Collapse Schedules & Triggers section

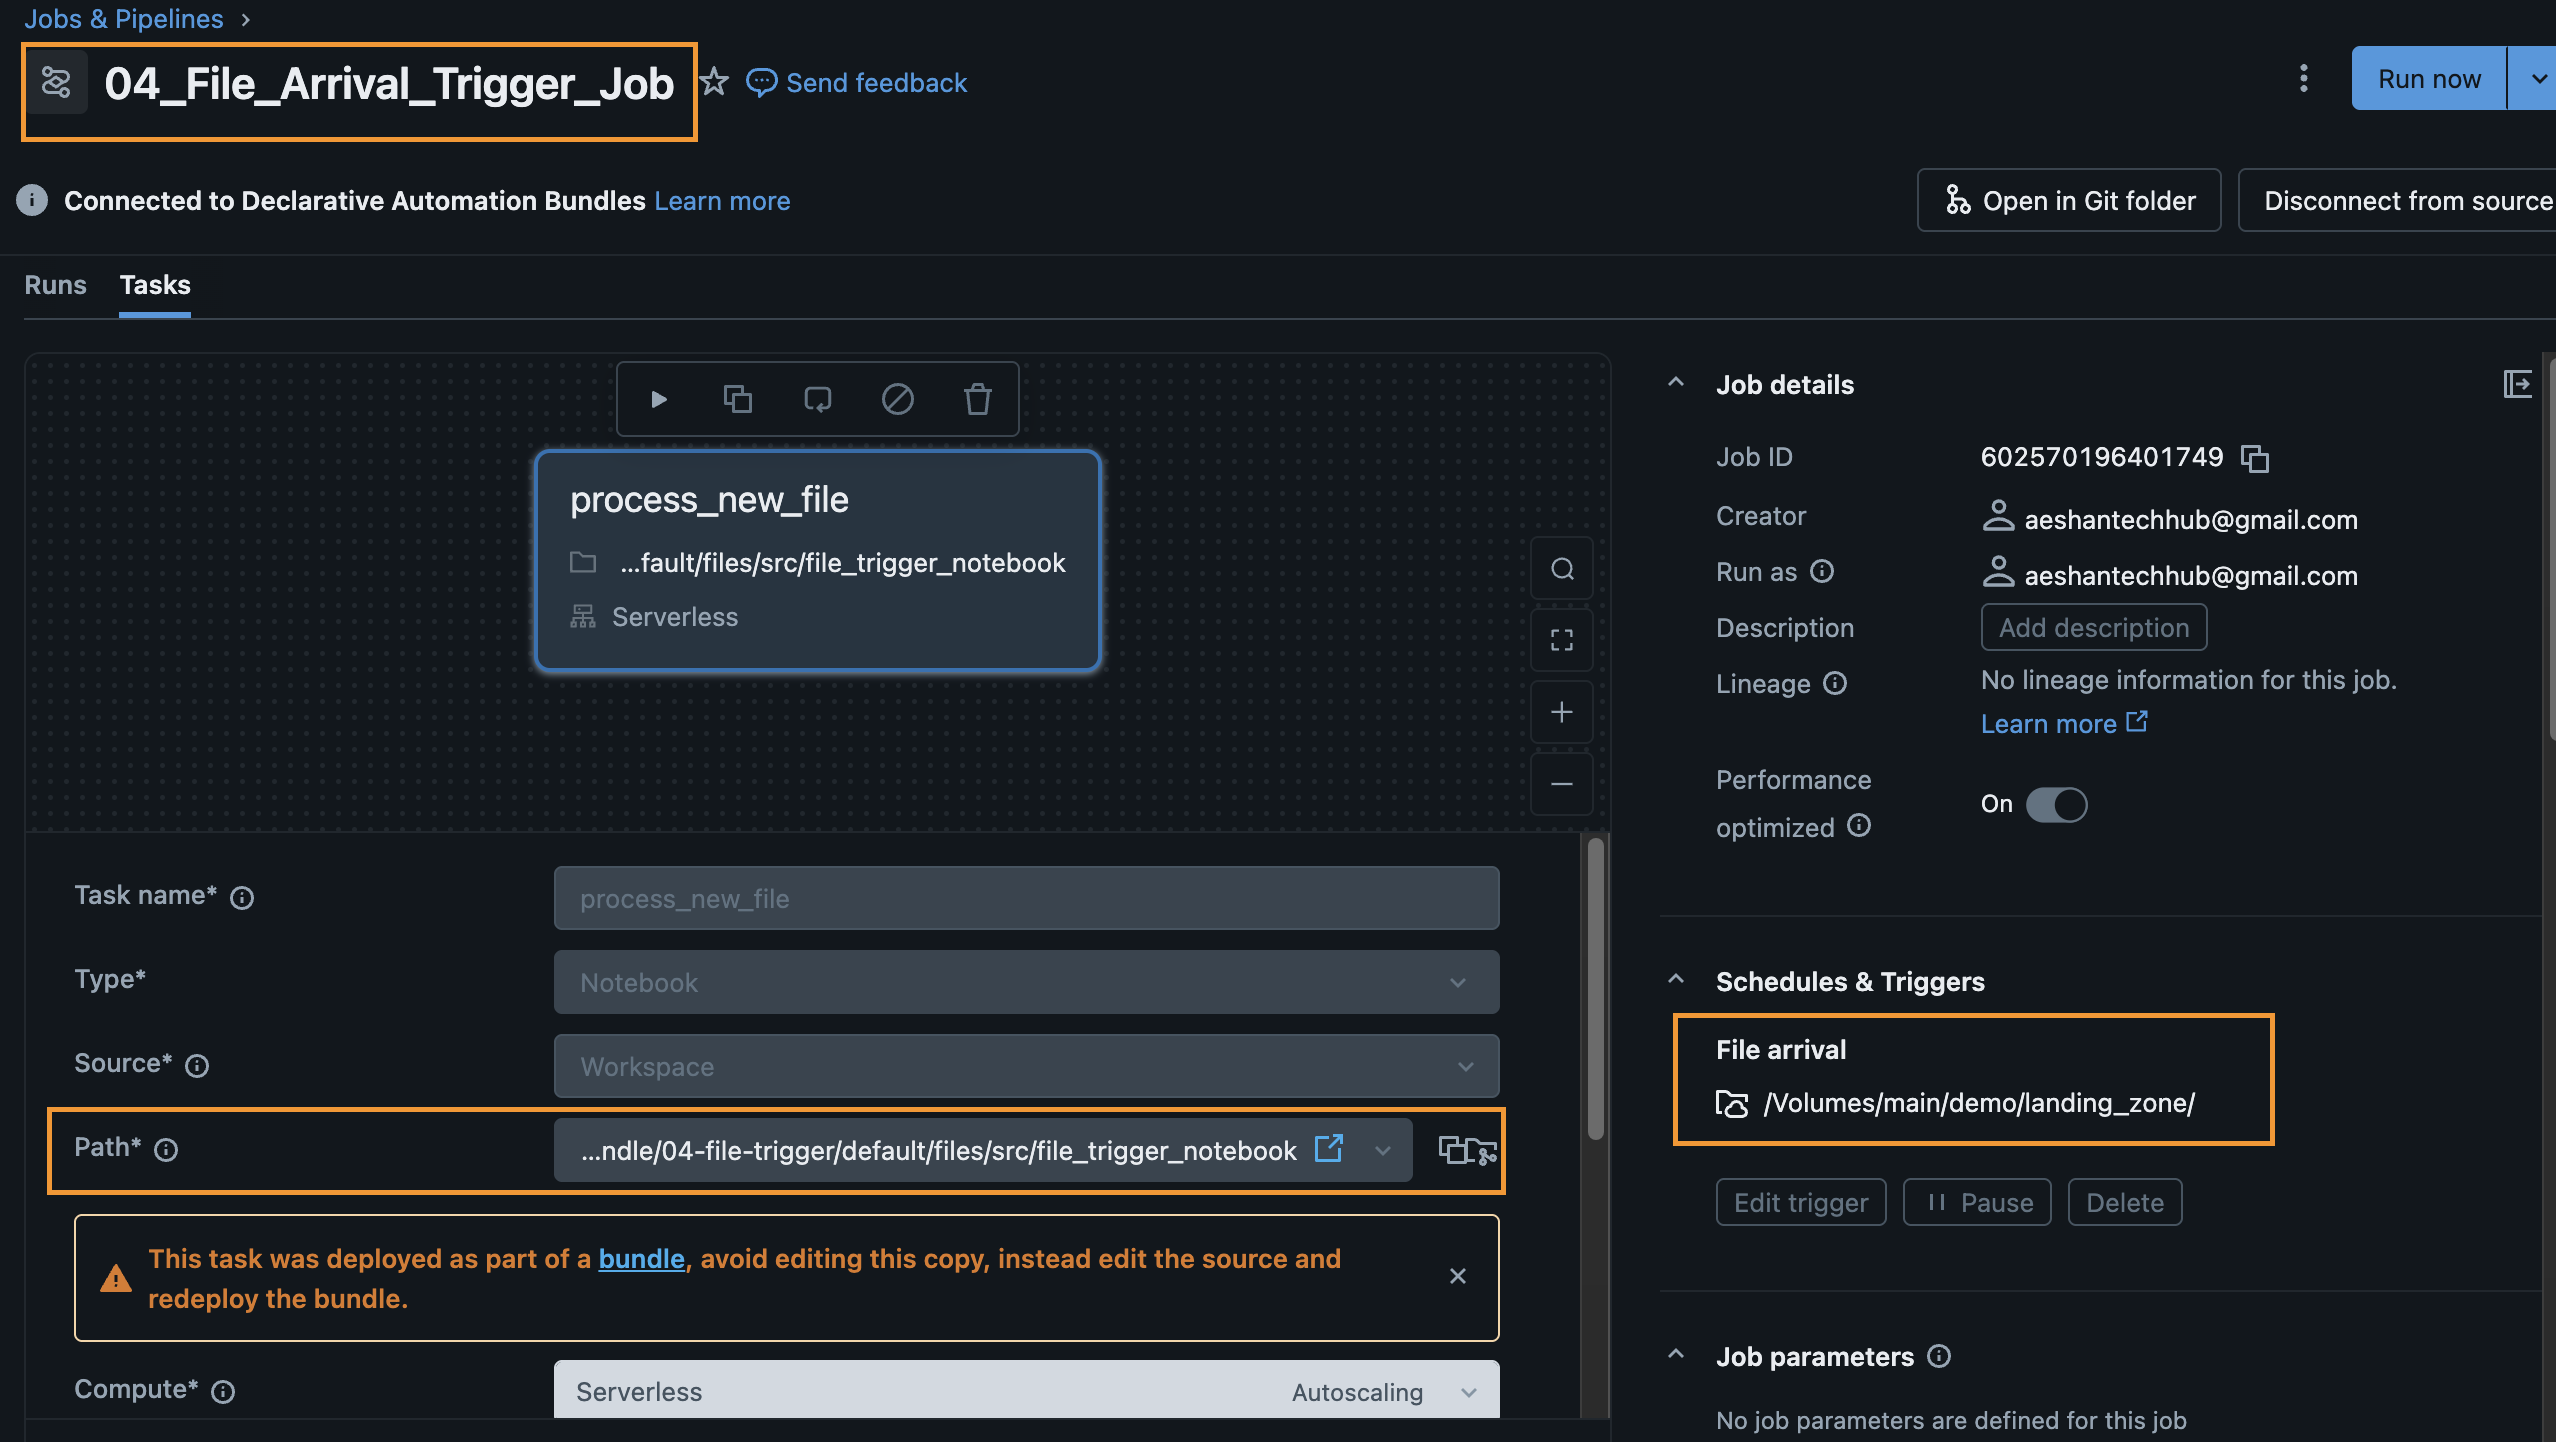click(x=1677, y=980)
